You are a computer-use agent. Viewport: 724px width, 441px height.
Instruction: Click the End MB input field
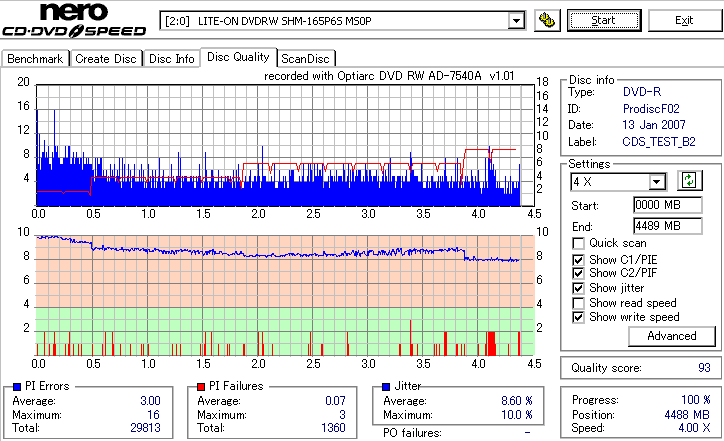tap(668, 226)
